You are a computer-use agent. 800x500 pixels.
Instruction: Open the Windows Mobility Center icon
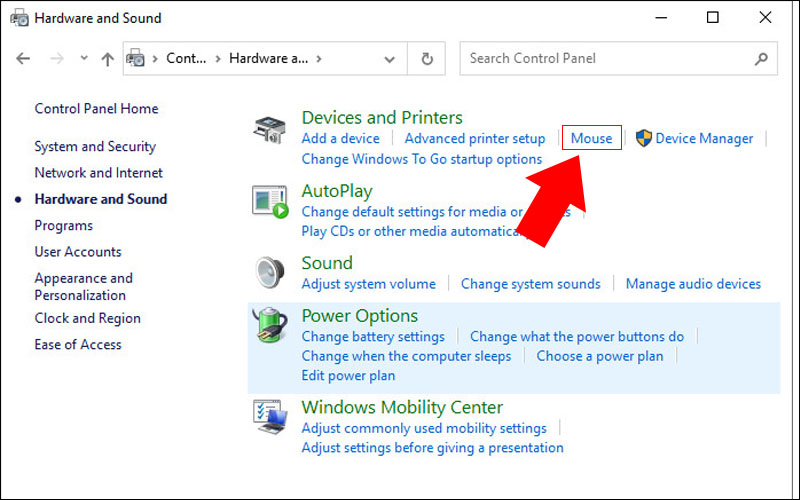point(270,416)
